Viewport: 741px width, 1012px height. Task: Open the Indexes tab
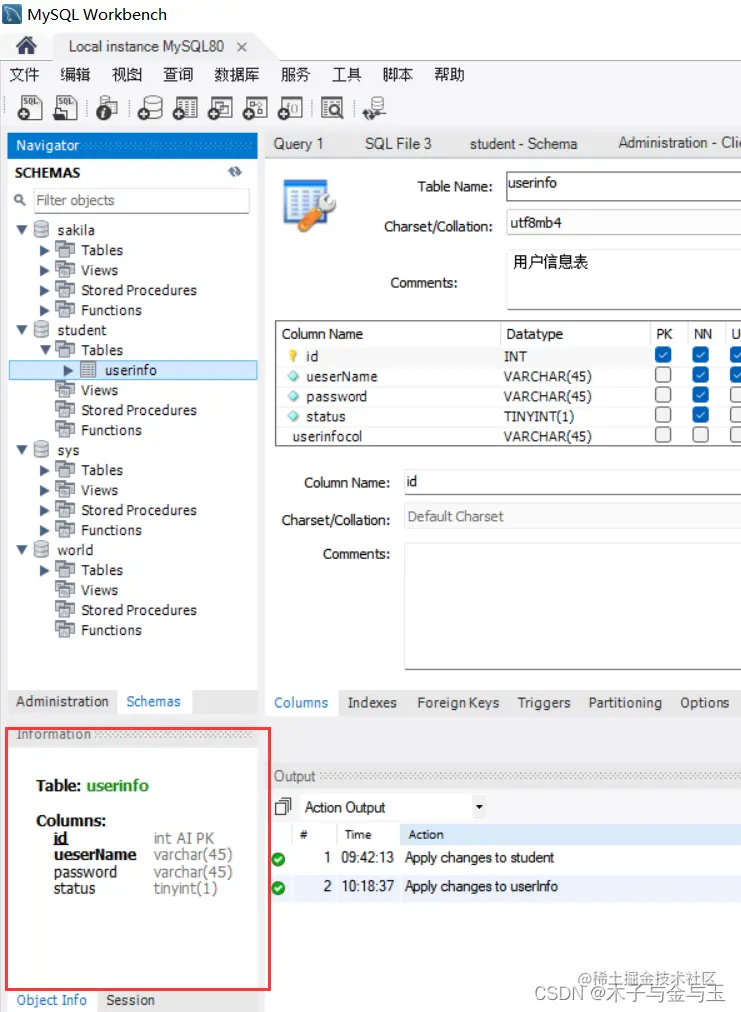pyautogui.click(x=372, y=703)
